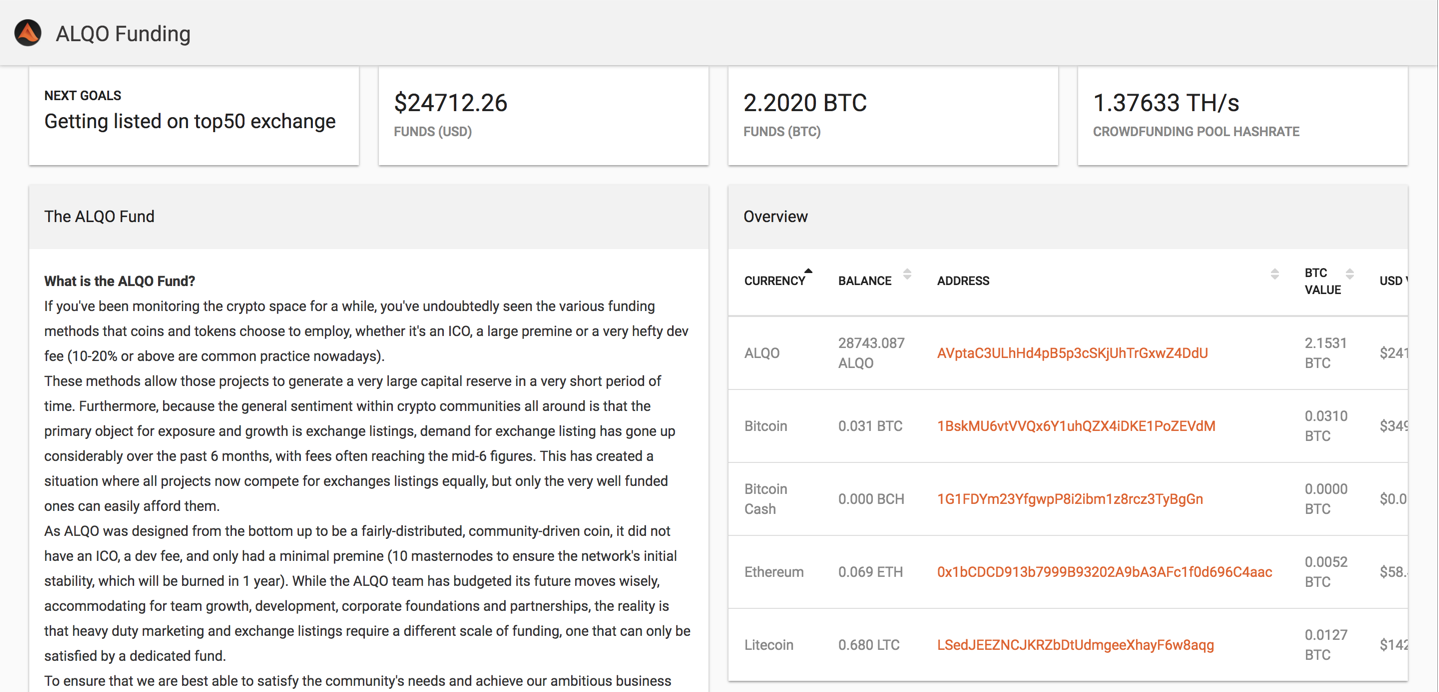This screenshot has height=692, width=1439.
Task: Select the "0.000 BCH" balance cell
Action: tap(870, 499)
